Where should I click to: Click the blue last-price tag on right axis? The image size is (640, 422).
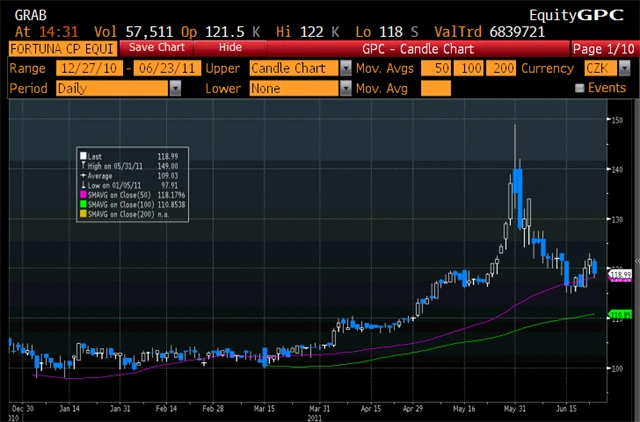620,274
